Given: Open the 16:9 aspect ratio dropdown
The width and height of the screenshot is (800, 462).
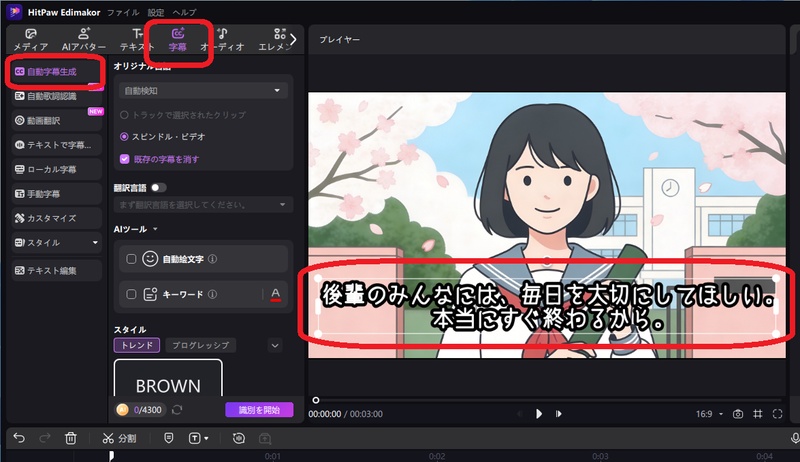Looking at the screenshot, I should pos(710,414).
